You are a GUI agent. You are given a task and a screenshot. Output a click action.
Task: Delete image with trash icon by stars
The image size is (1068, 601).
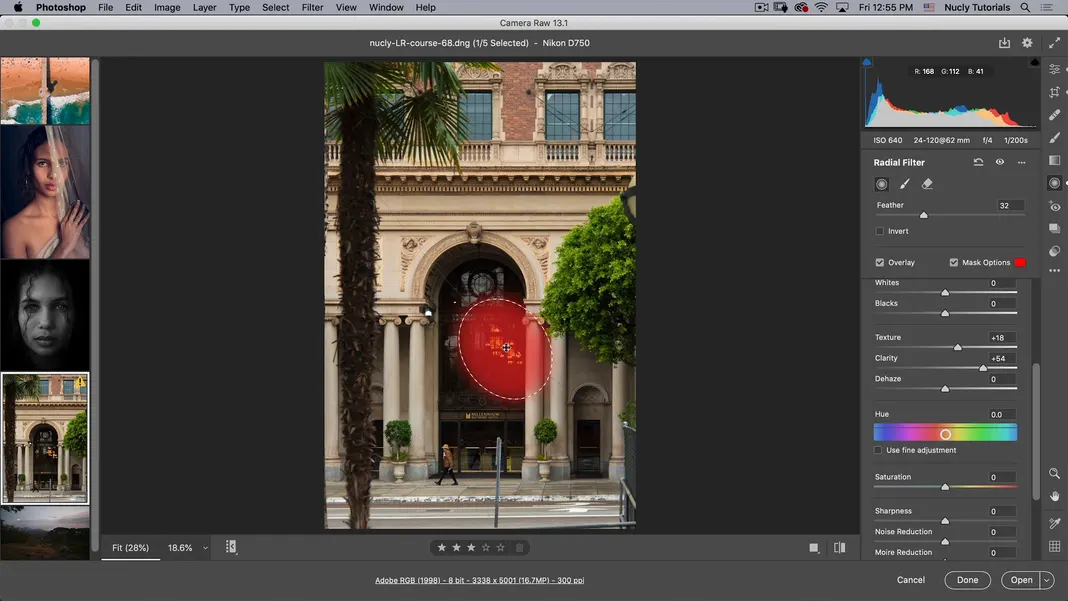click(520, 548)
